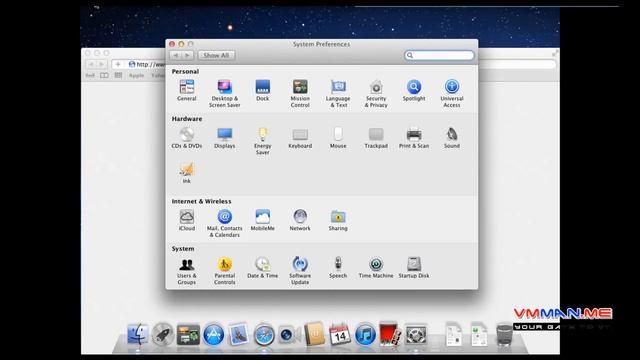Open Desktop & Screen Saver pane

click(x=224, y=93)
